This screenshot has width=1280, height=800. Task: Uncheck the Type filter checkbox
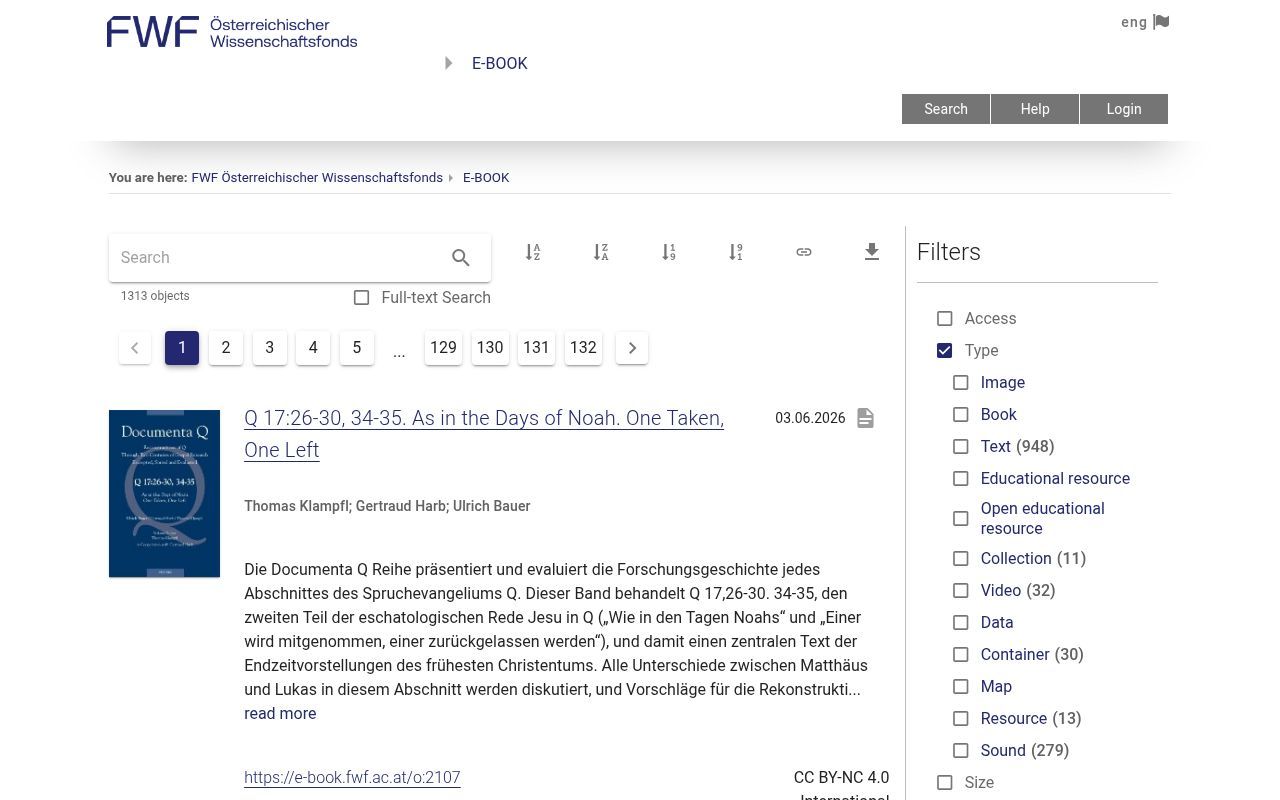click(945, 351)
